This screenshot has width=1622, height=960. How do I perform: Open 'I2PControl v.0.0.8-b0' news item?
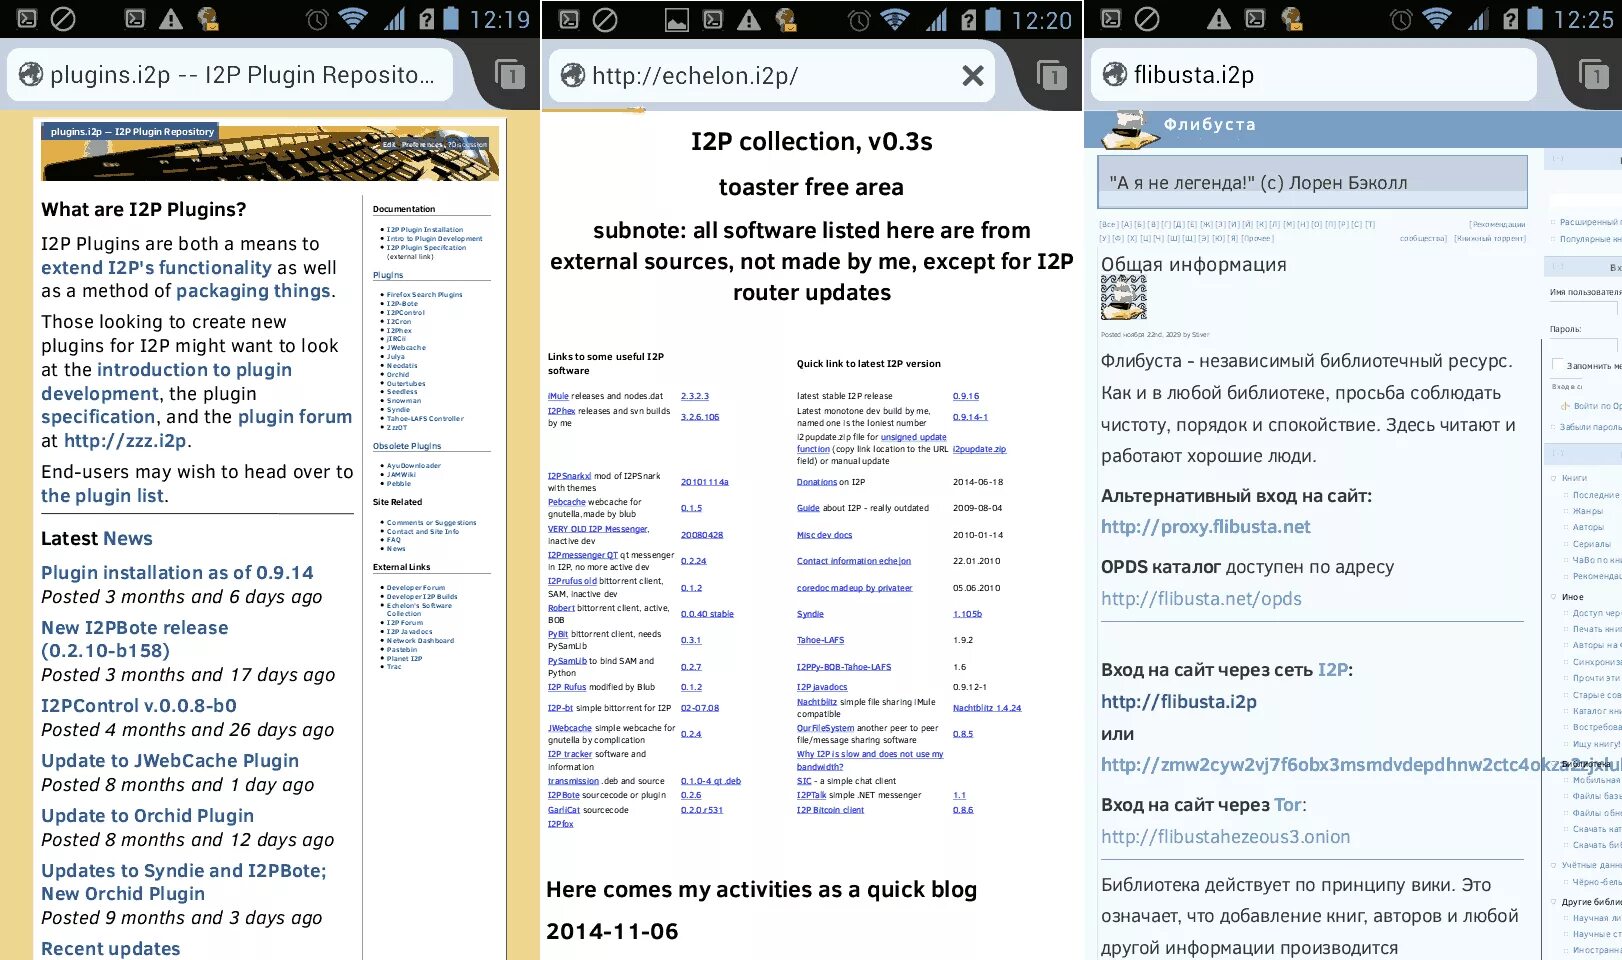[139, 706]
